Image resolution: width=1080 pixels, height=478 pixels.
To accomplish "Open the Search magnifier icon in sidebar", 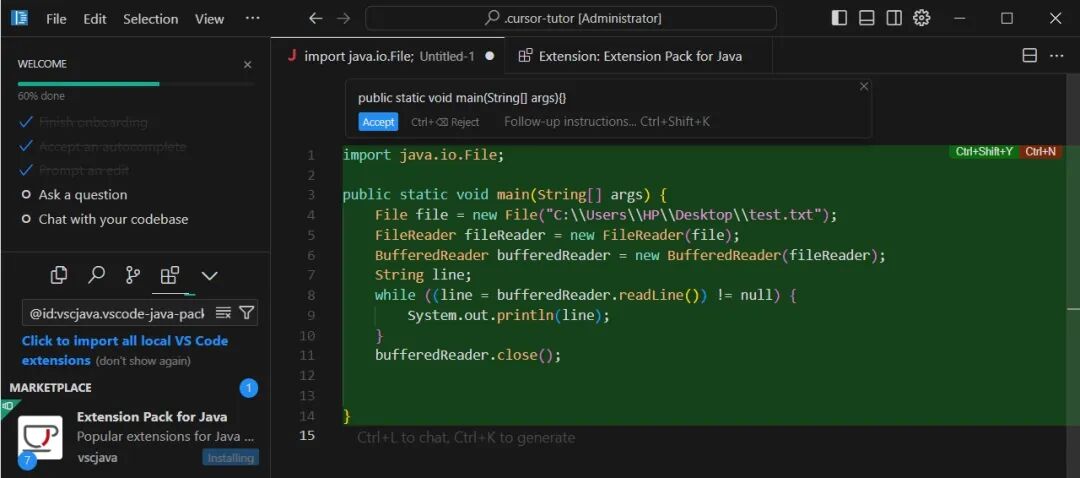I will click(96, 276).
